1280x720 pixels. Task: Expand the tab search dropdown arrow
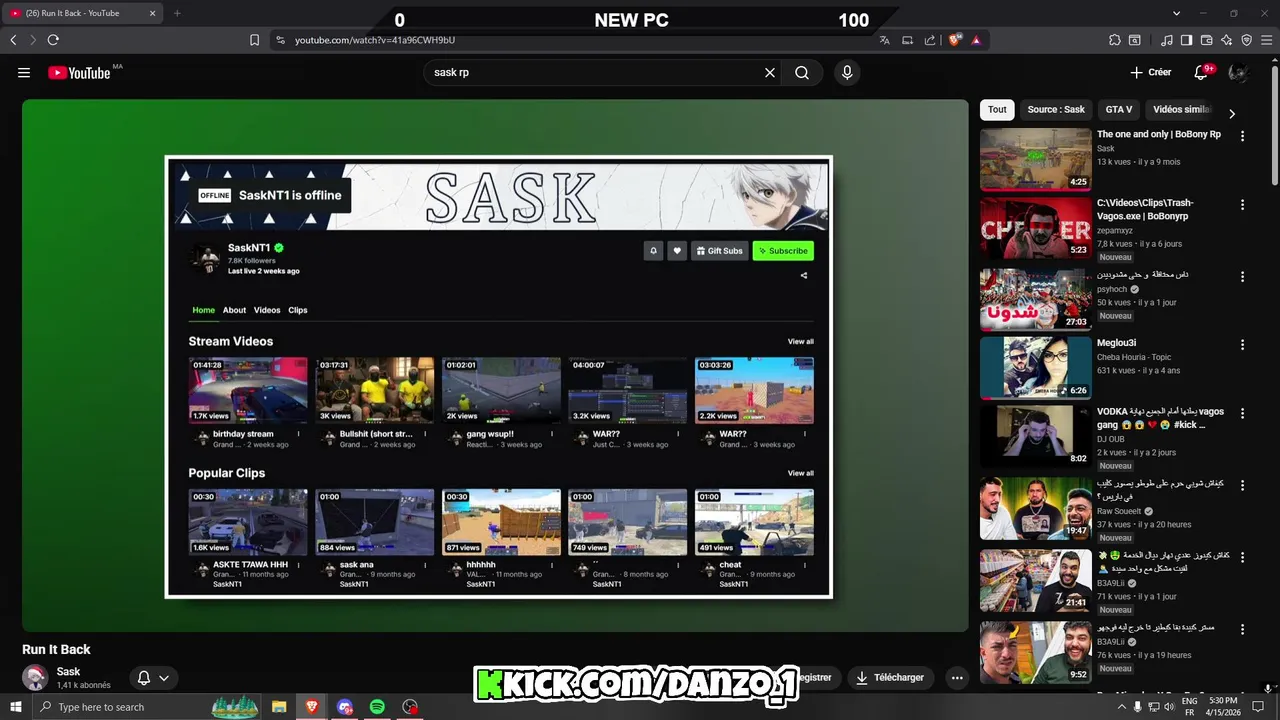[1176, 13]
